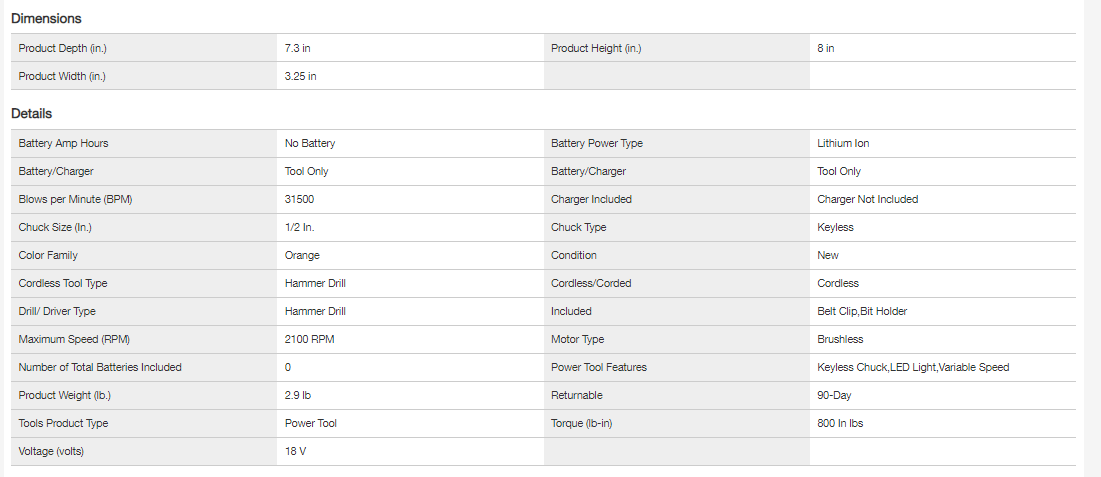Click the 90-Day returnable value
This screenshot has width=1101, height=477.
click(x=834, y=395)
